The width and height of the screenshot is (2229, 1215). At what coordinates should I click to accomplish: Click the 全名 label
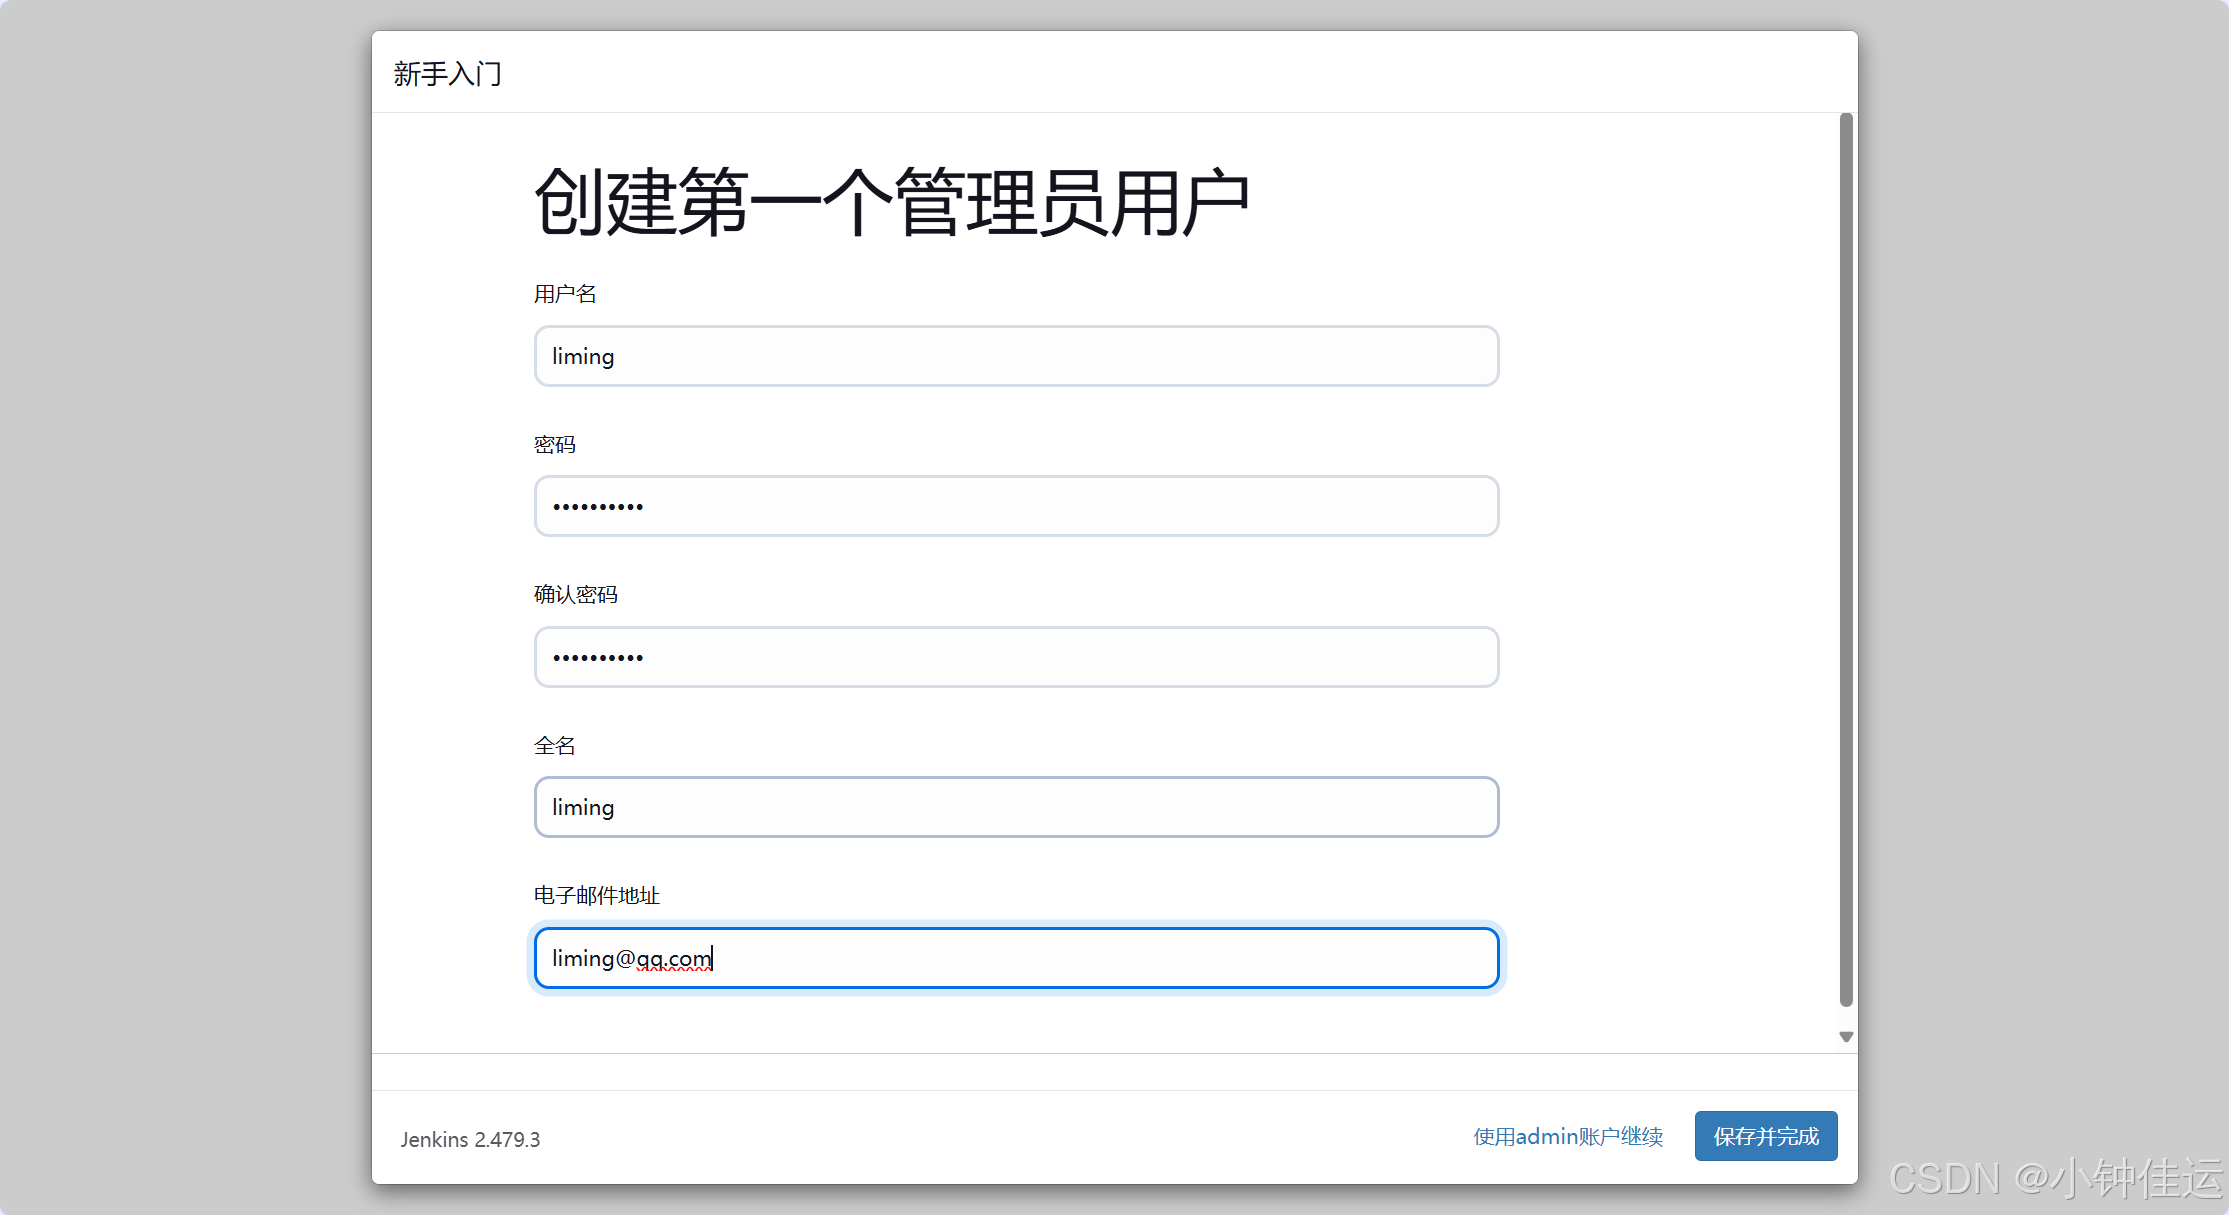(555, 746)
